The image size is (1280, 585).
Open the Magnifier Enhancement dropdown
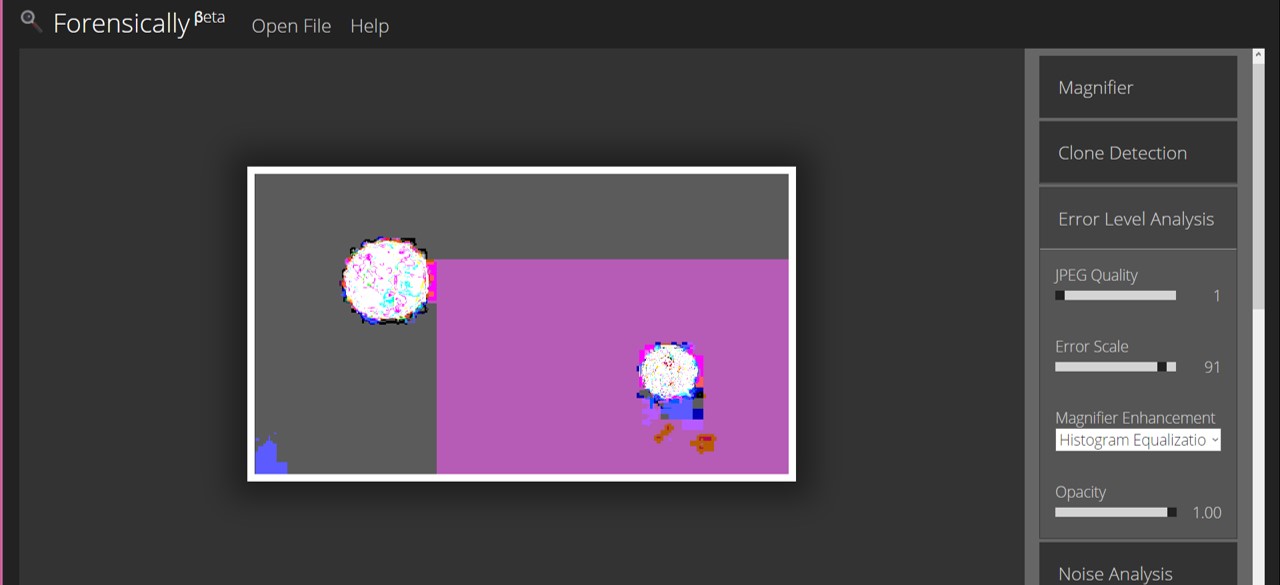[x=1138, y=440]
